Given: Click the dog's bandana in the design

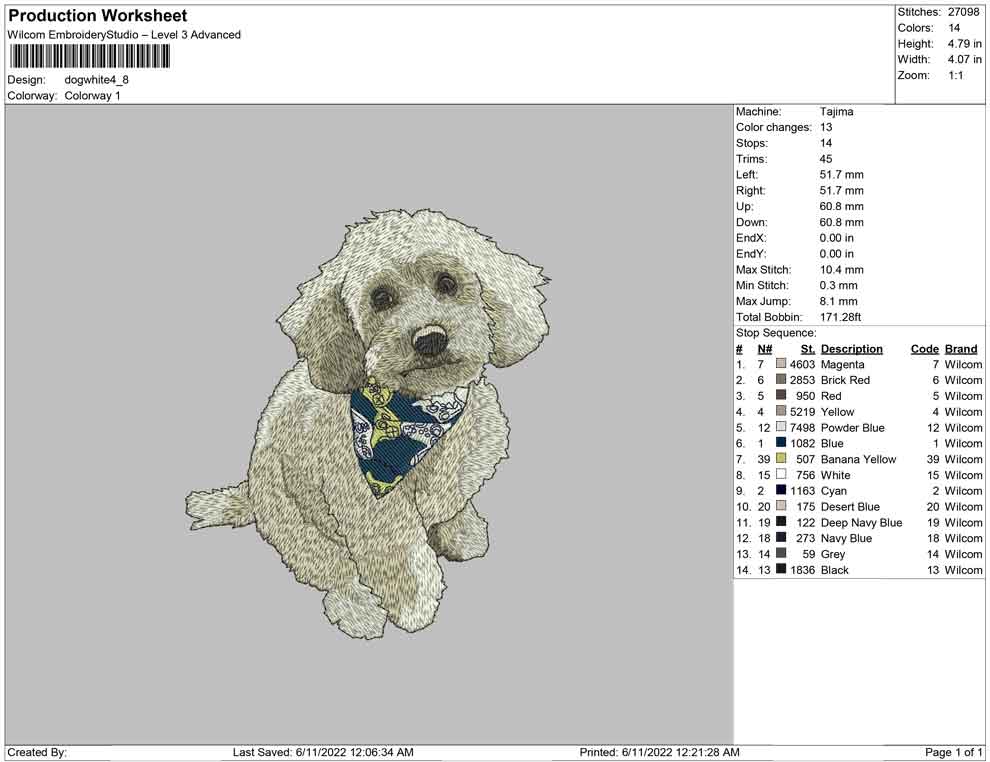Looking at the screenshot, I should click(409, 437).
